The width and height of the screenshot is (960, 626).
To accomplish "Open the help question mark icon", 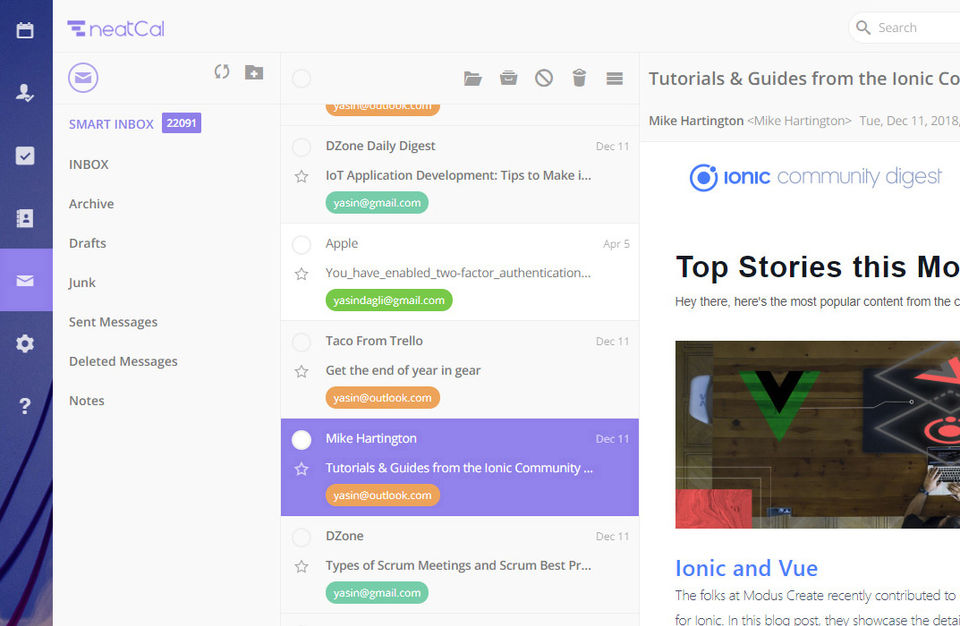I will click(25, 405).
